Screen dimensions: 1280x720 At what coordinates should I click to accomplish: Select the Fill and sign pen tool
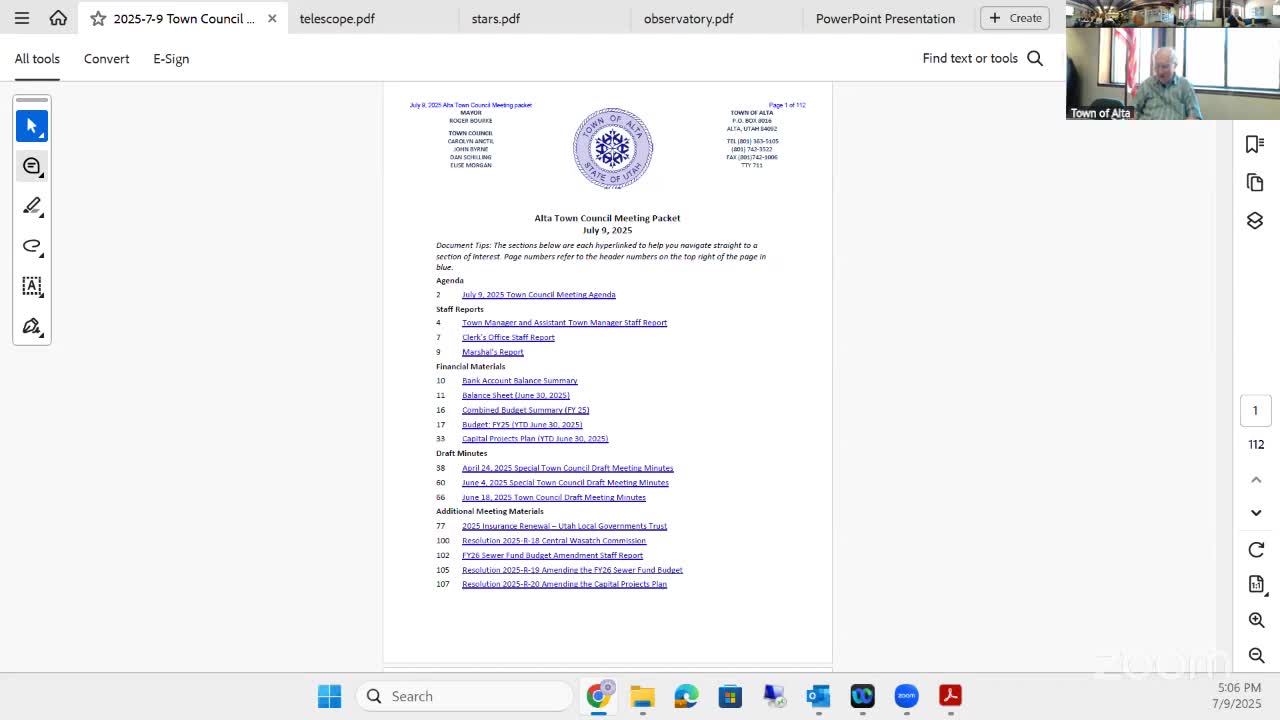(32, 326)
